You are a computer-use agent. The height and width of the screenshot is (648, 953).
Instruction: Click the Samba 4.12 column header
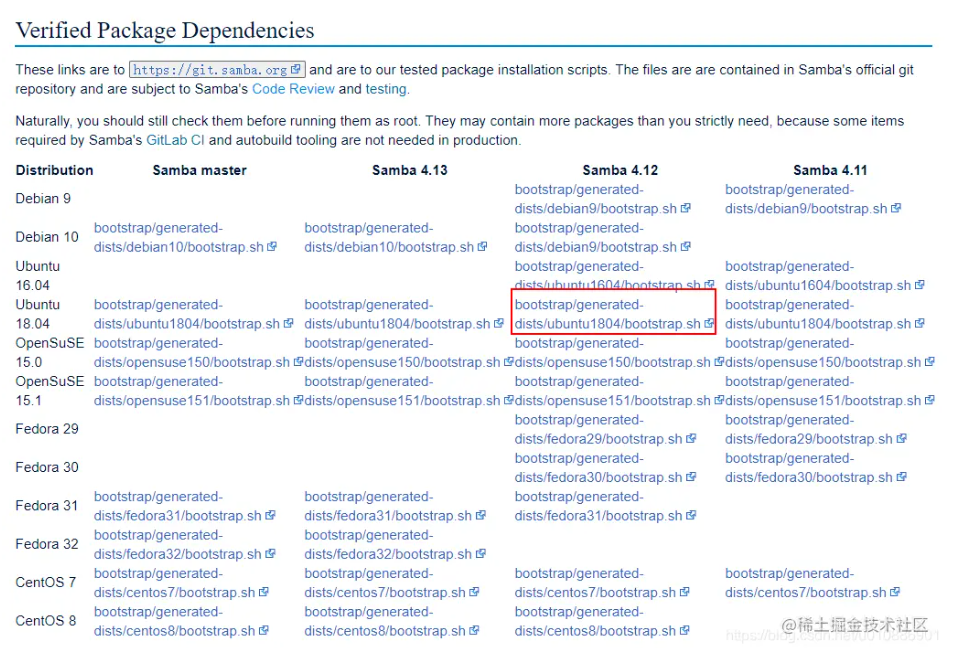(620, 170)
